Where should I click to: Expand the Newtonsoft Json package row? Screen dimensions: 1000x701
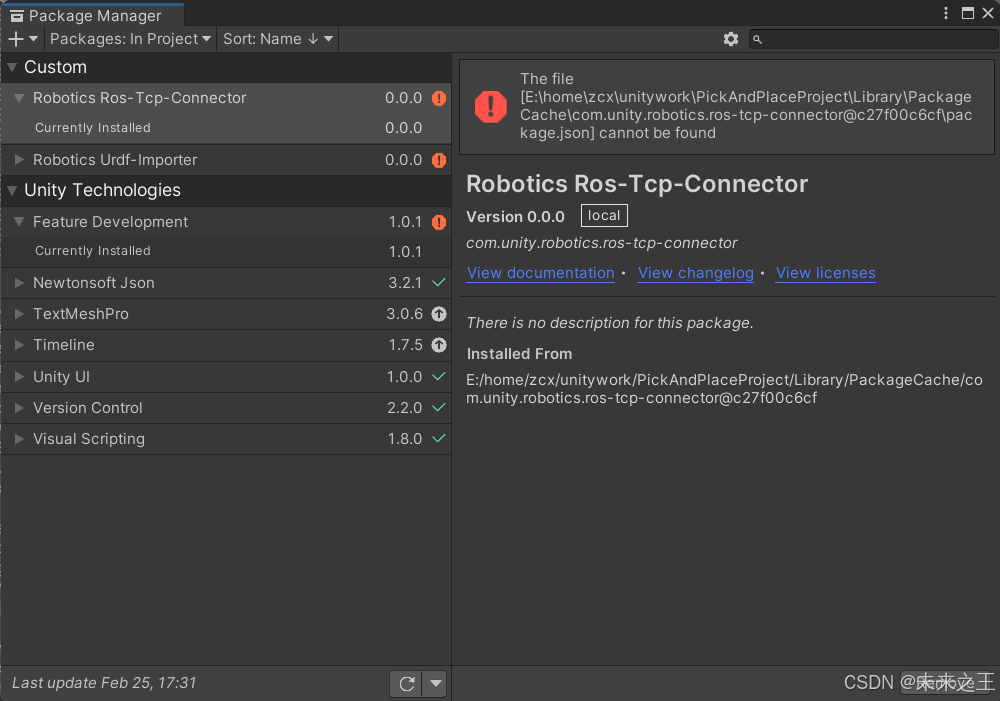click(x=19, y=283)
